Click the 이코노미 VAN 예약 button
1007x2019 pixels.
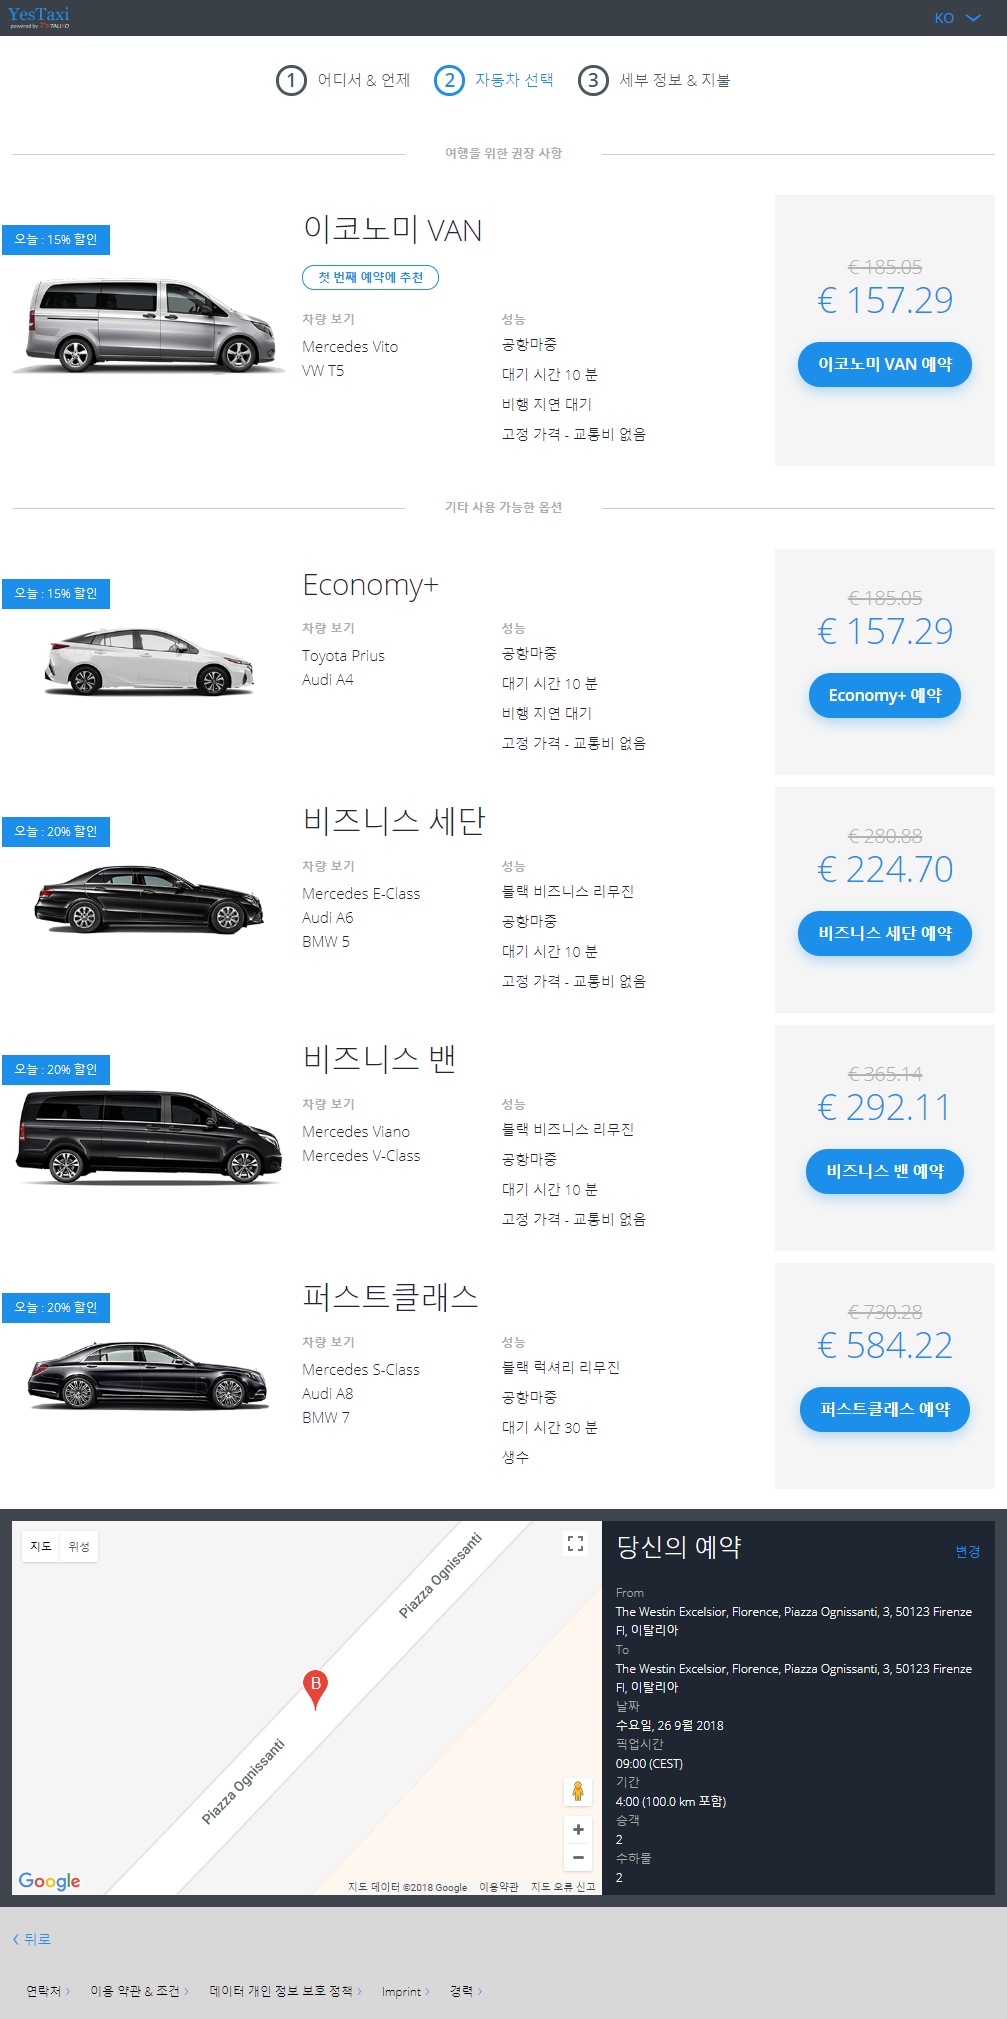pos(885,364)
